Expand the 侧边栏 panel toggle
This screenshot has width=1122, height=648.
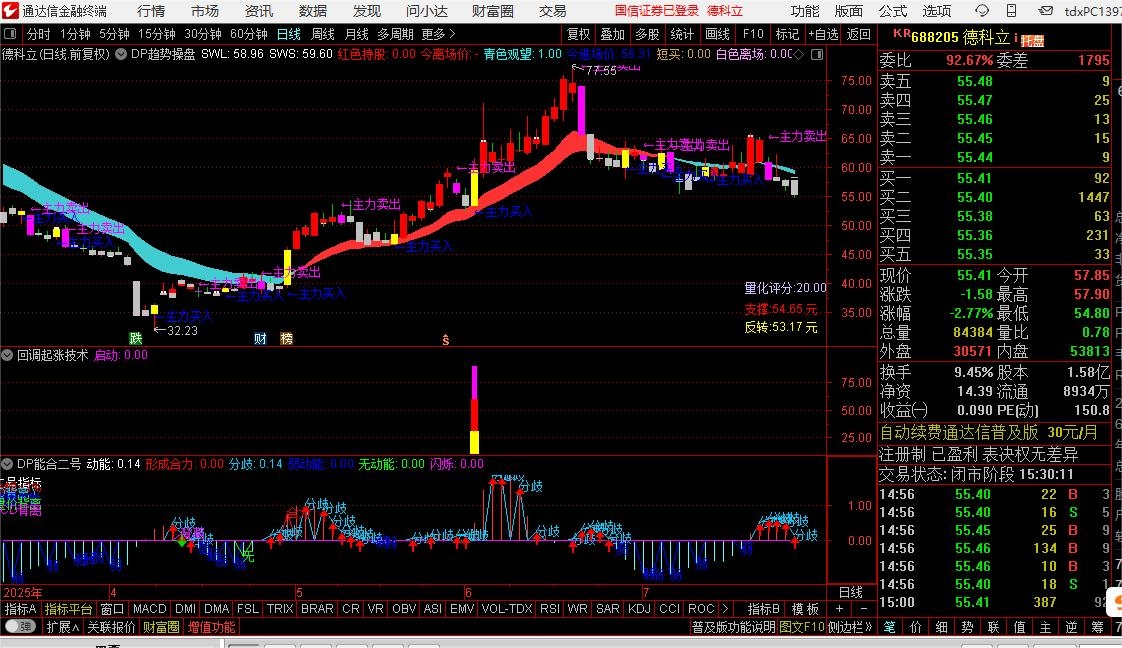click(852, 627)
